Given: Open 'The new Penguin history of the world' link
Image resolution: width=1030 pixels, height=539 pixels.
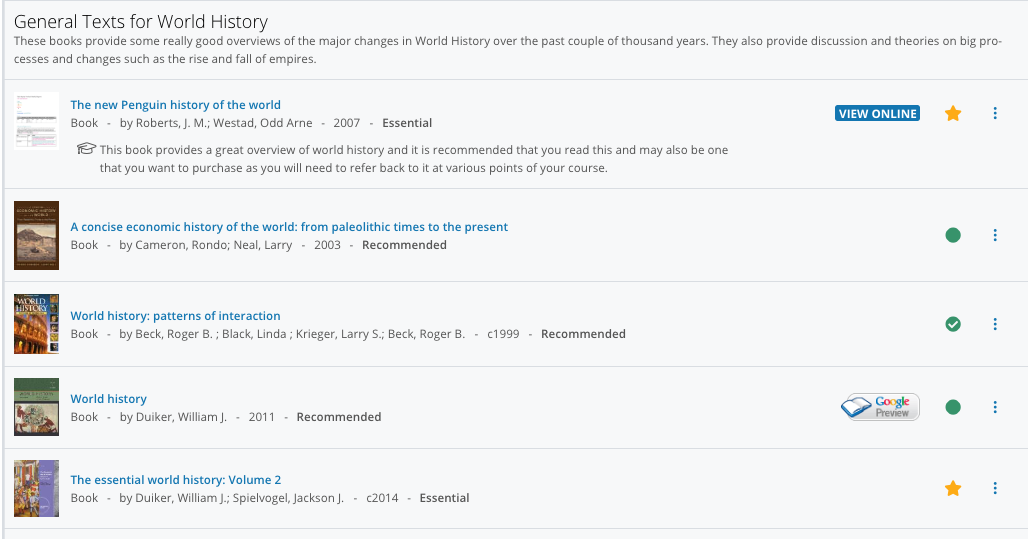Looking at the screenshot, I should [175, 105].
